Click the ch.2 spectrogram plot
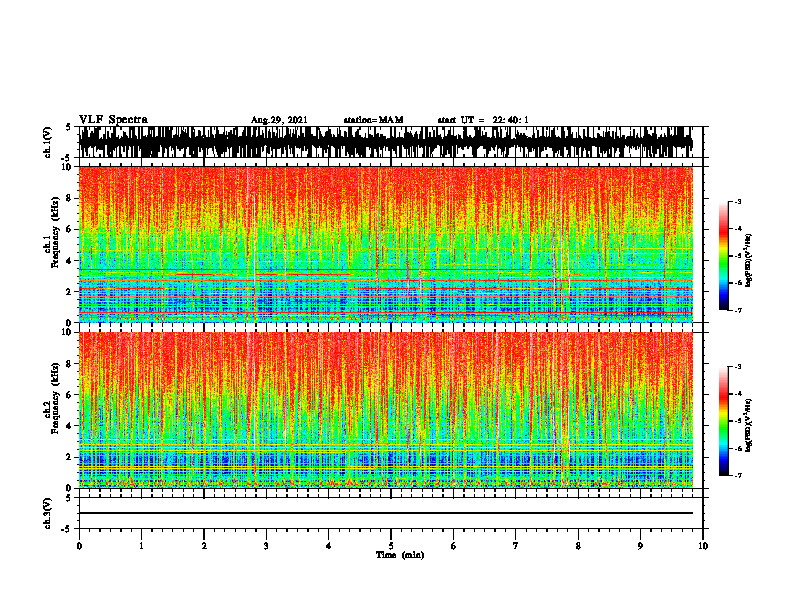This screenshot has height=612, width=792. click(x=386, y=410)
